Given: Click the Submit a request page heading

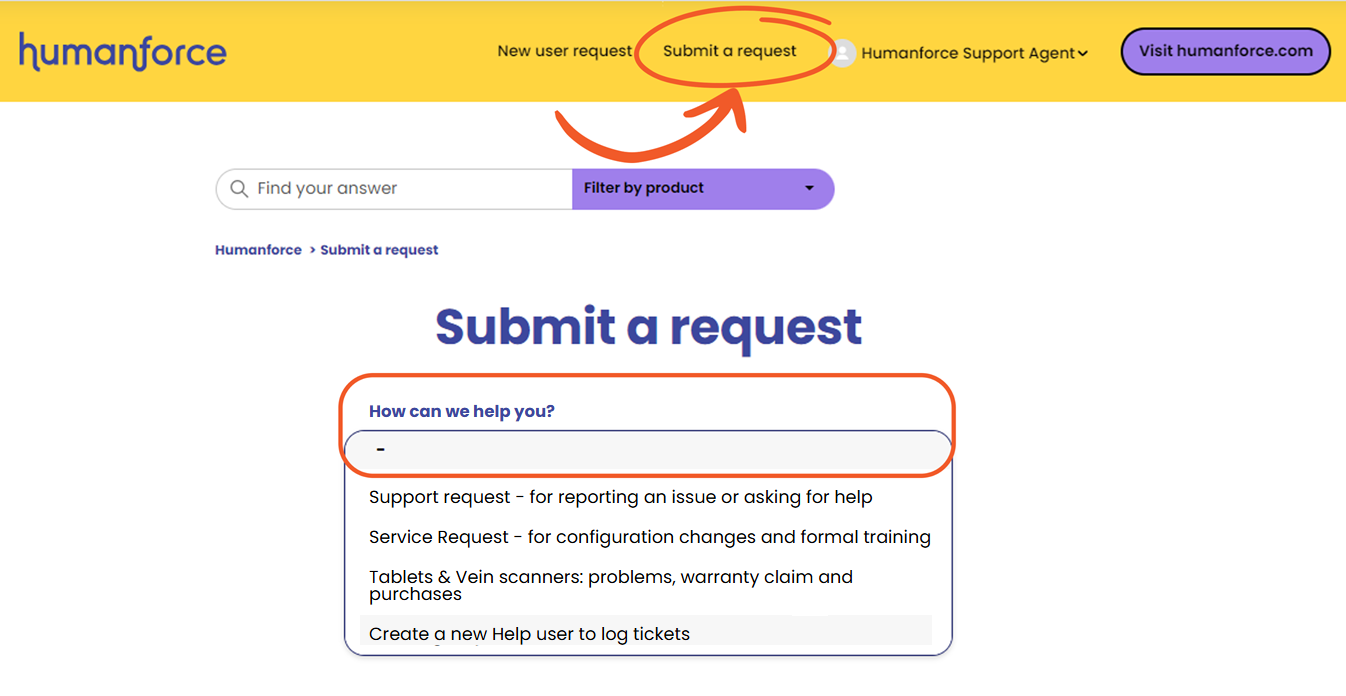Looking at the screenshot, I should pos(648,327).
